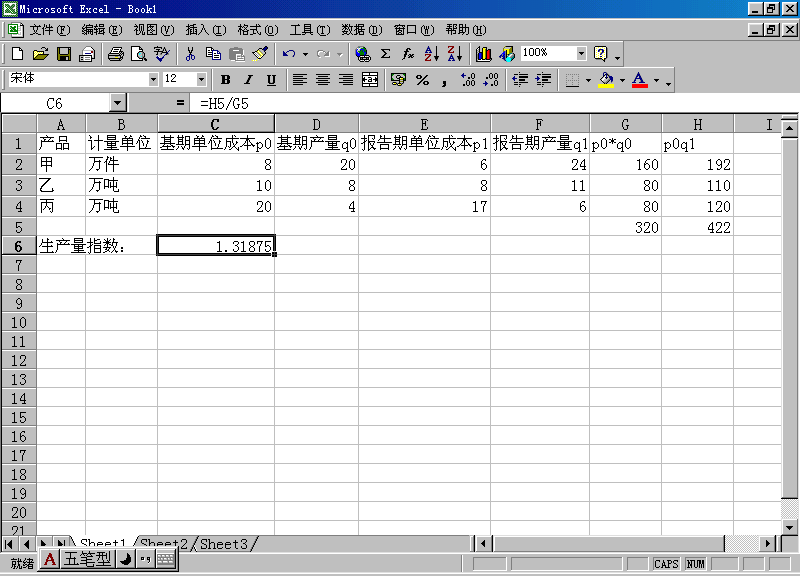Screen dimensions: 800x576
Task: Toggle bold formatting
Action: [x=225, y=80]
